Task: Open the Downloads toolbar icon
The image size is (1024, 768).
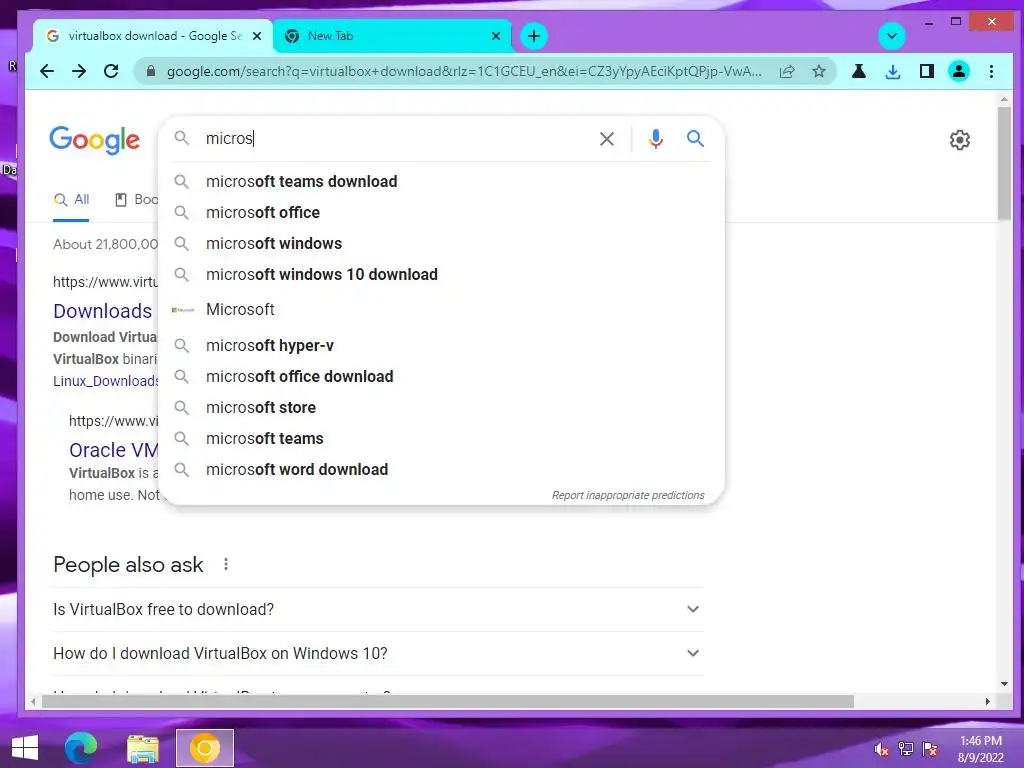Action: point(893,71)
